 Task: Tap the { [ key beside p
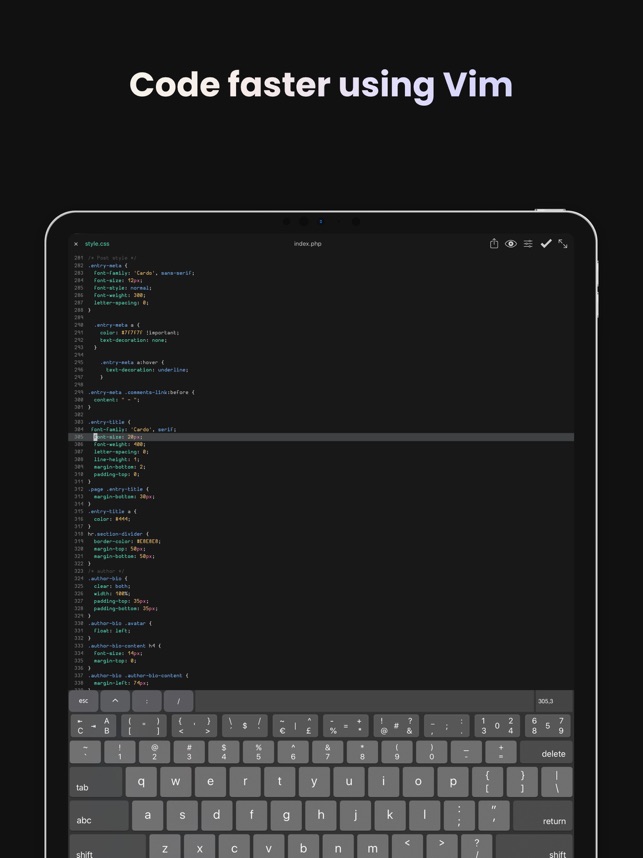pyautogui.click(x=488, y=781)
